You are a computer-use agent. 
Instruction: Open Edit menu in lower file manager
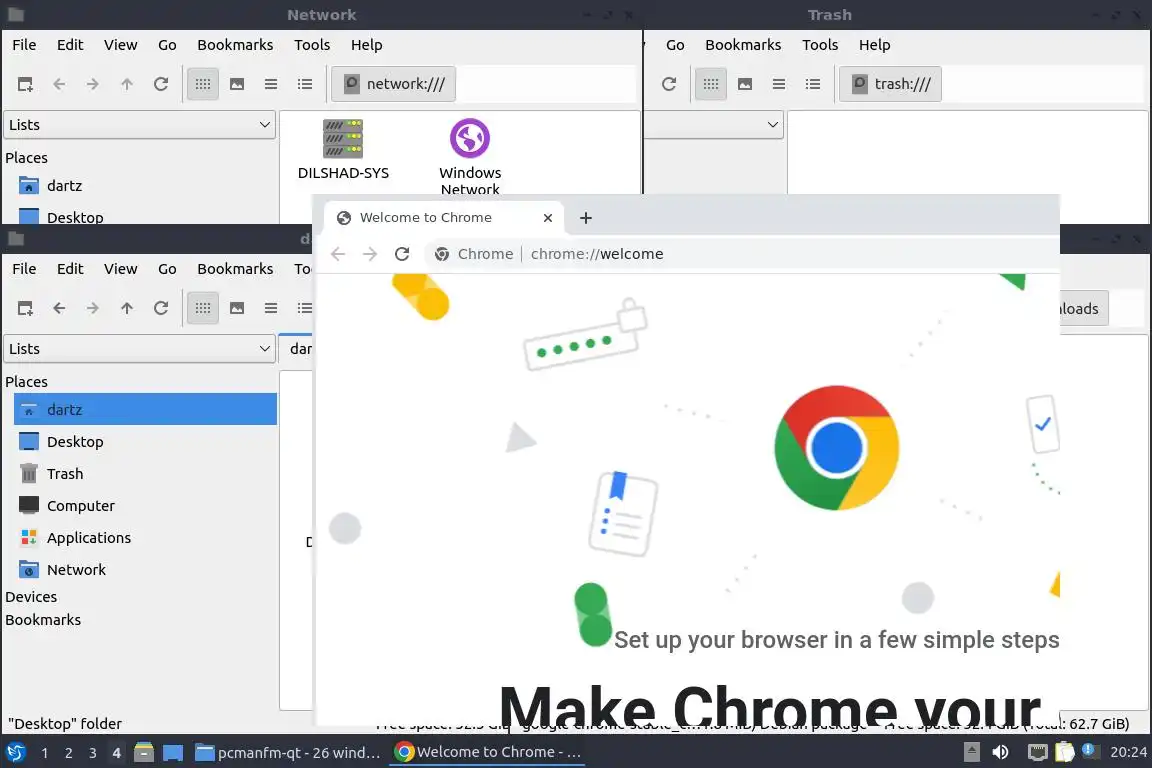pyautogui.click(x=70, y=269)
